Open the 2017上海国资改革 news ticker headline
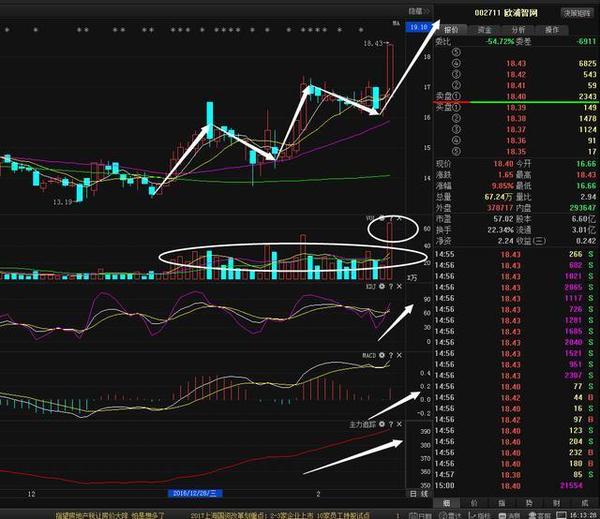The image size is (600, 519). point(280,515)
